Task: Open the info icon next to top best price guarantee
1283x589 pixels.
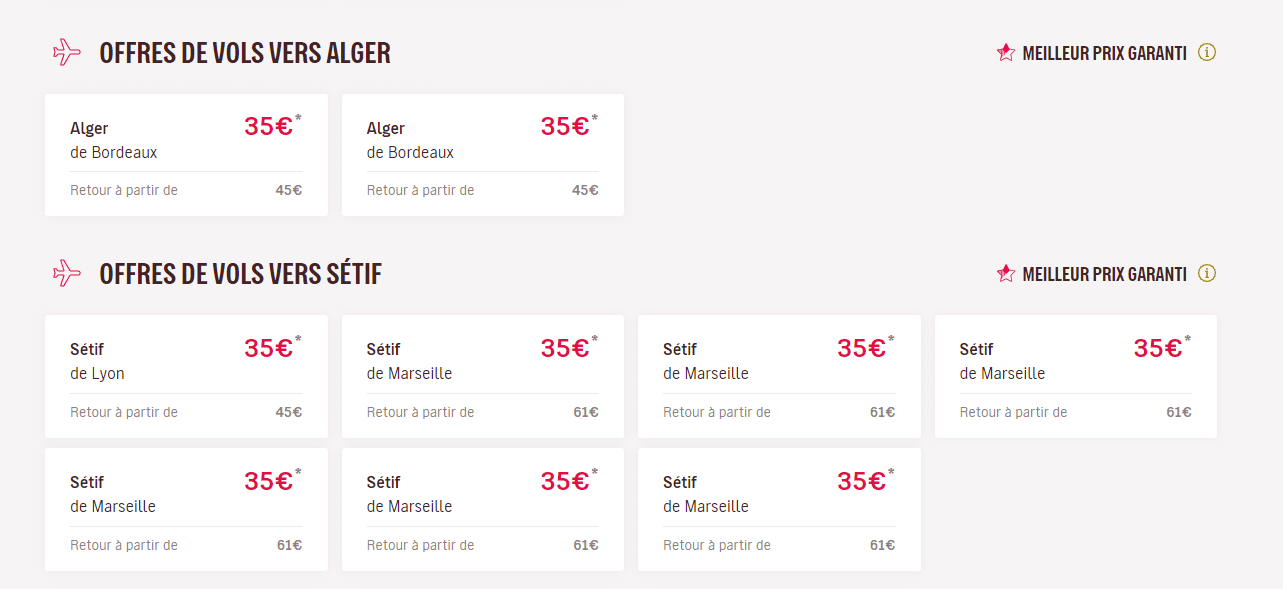Action: point(1207,52)
